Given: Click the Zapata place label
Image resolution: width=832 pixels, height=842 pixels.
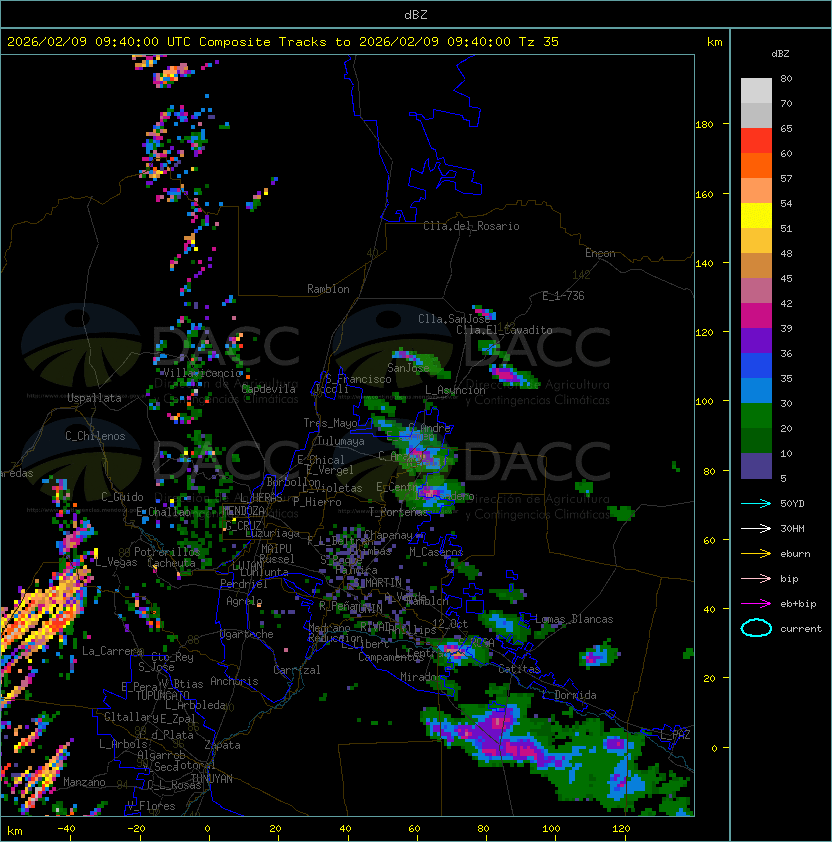Looking at the screenshot, I should (x=222, y=745).
